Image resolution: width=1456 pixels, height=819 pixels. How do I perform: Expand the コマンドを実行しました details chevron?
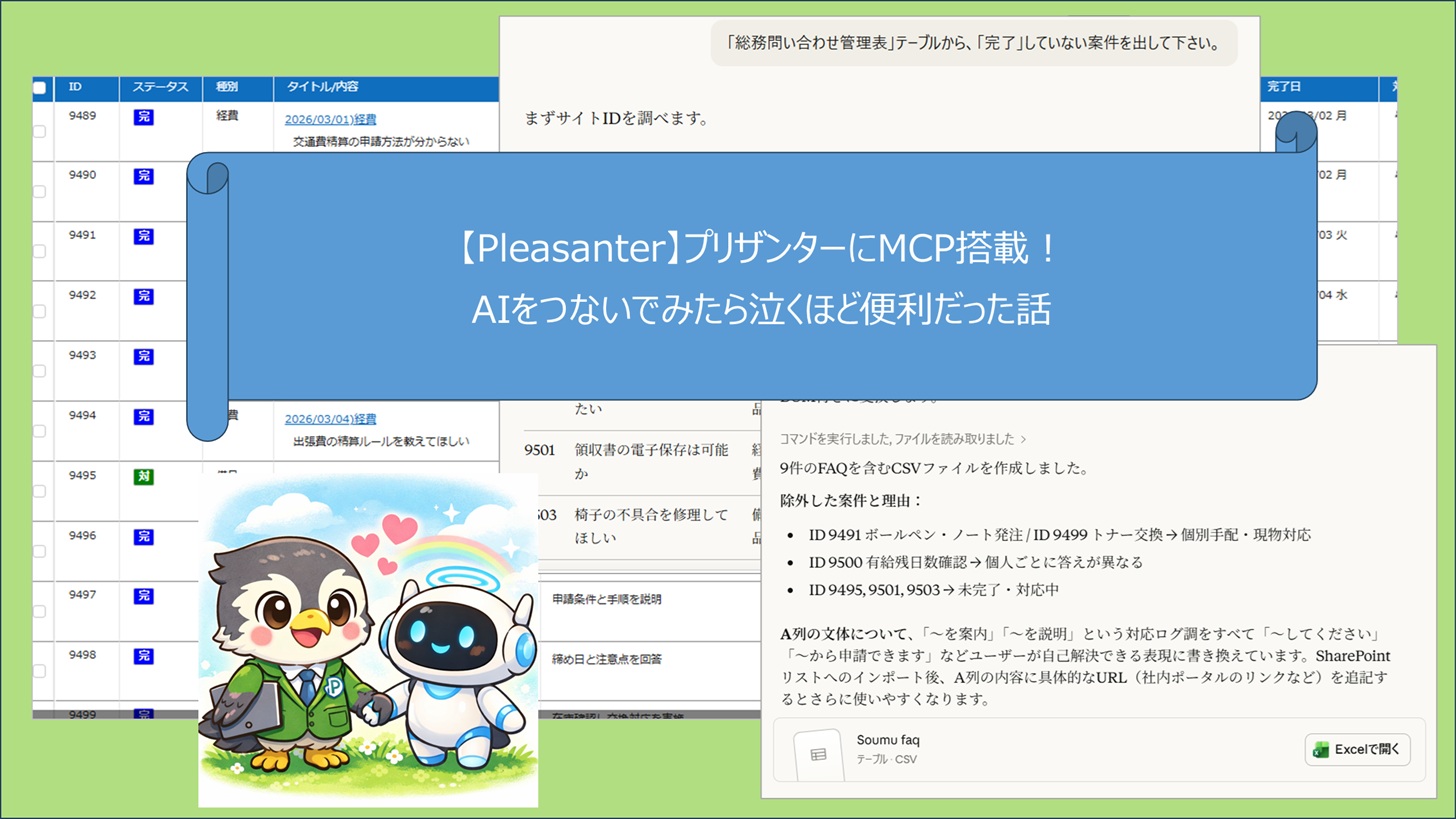pos(1023,439)
